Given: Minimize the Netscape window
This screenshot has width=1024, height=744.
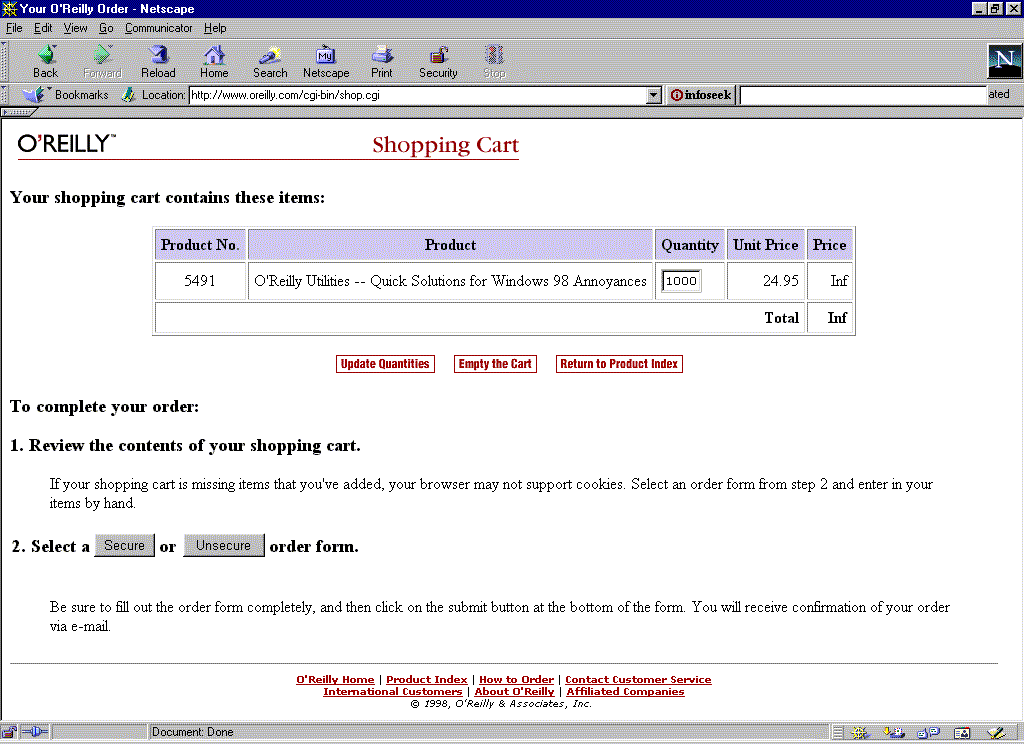Looking at the screenshot, I should click(979, 8).
